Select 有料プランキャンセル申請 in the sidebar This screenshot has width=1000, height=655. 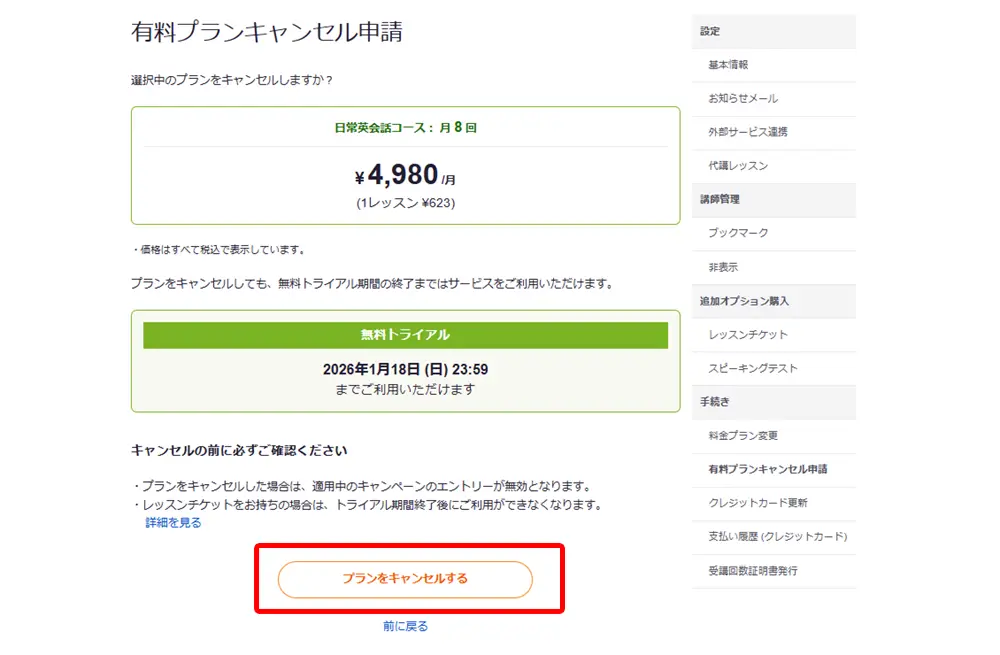pyautogui.click(x=767, y=469)
